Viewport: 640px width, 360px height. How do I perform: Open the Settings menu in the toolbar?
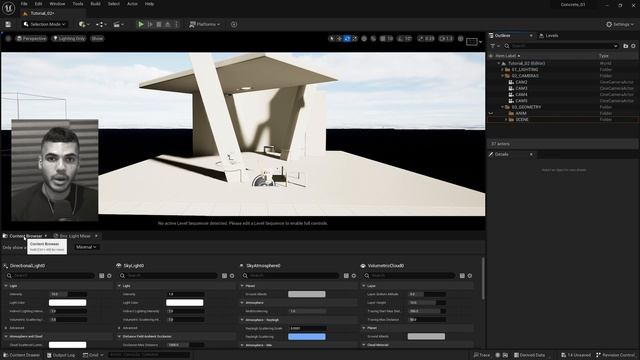pos(620,24)
